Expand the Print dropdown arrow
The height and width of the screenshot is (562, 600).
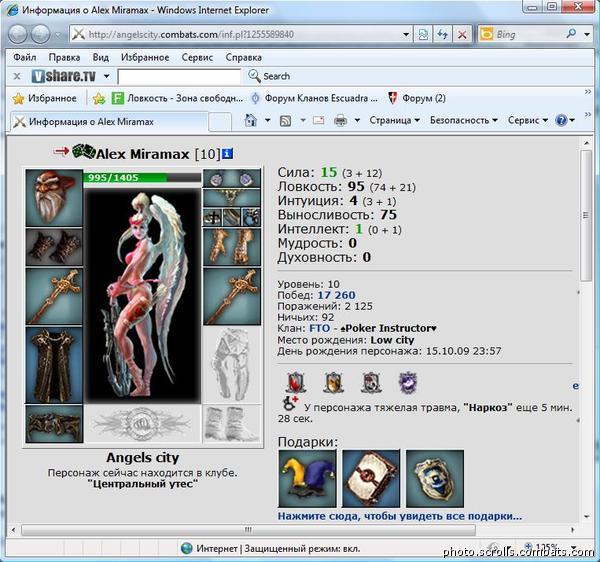coord(357,121)
